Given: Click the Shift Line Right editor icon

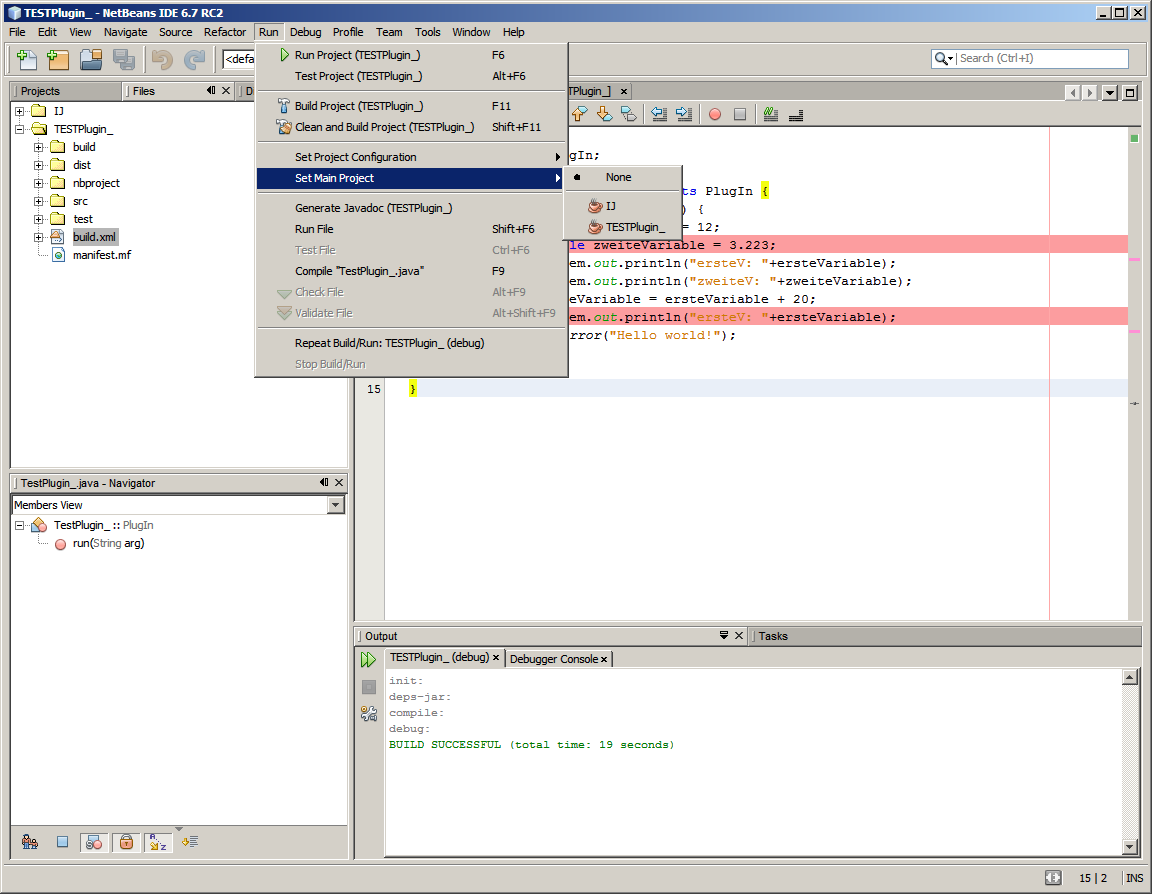Looking at the screenshot, I should click(x=684, y=114).
